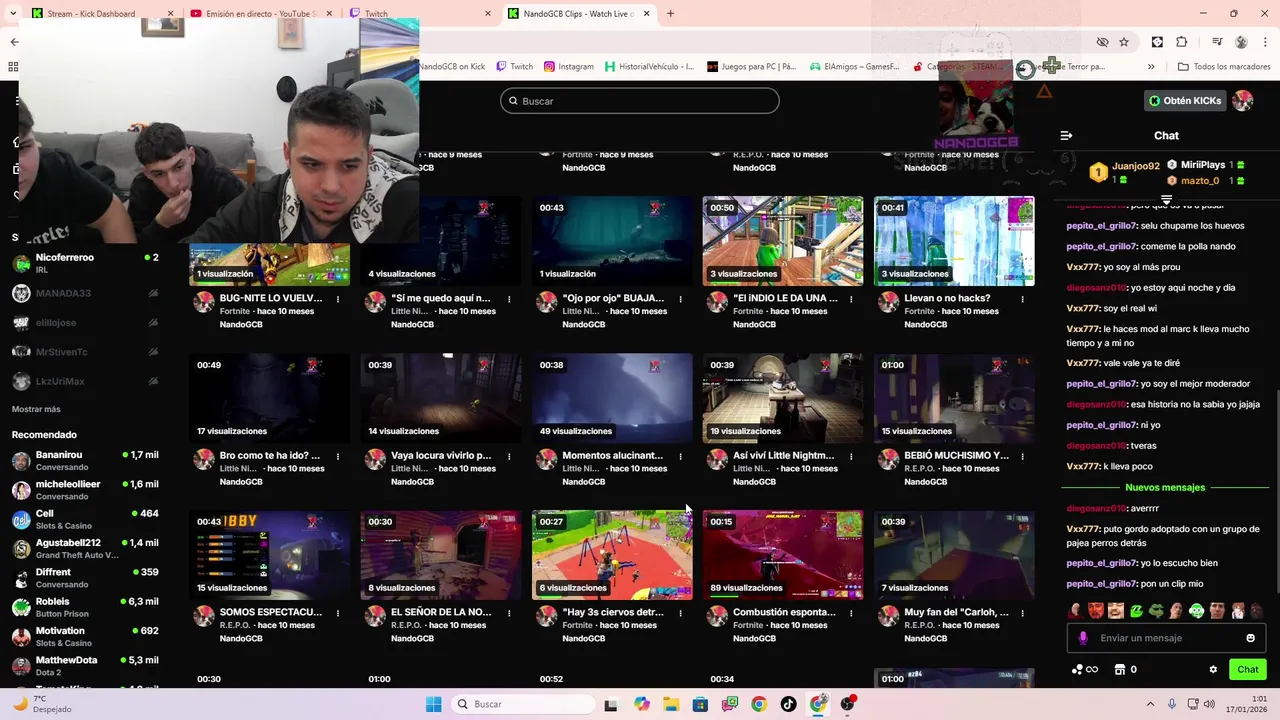This screenshot has height=720, width=1280.
Task: Switch to Emisión en directo YouTube tab
Action: coord(261,14)
